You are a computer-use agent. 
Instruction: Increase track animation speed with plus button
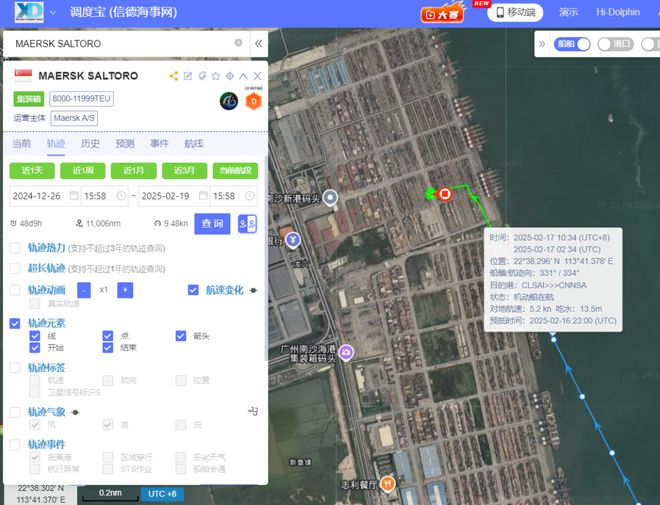click(x=125, y=290)
